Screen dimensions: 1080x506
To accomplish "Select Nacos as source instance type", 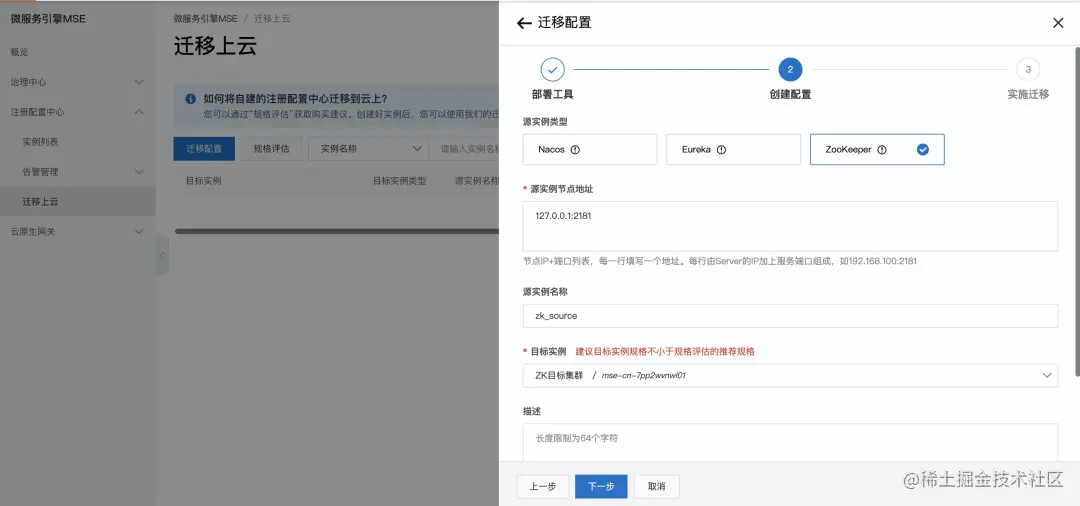I will click(590, 149).
